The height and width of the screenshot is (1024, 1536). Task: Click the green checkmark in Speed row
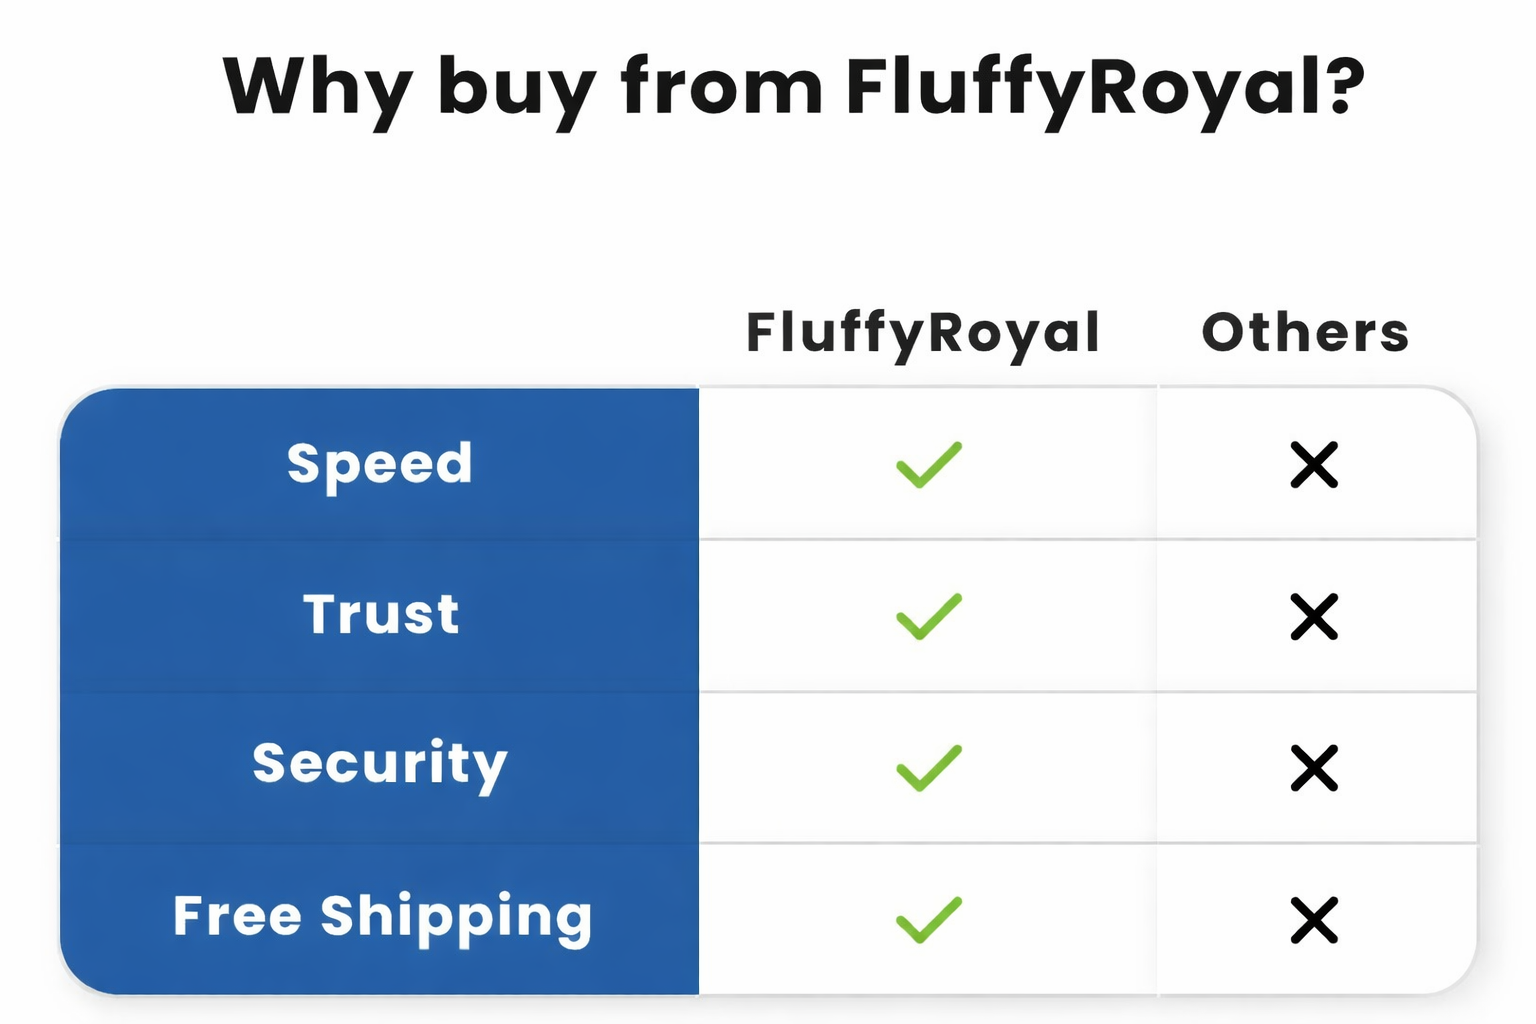click(929, 465)
